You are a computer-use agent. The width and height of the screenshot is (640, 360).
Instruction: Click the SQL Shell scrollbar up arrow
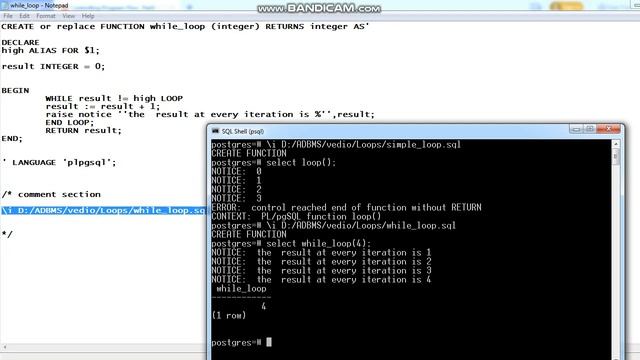tap(616, 144)
